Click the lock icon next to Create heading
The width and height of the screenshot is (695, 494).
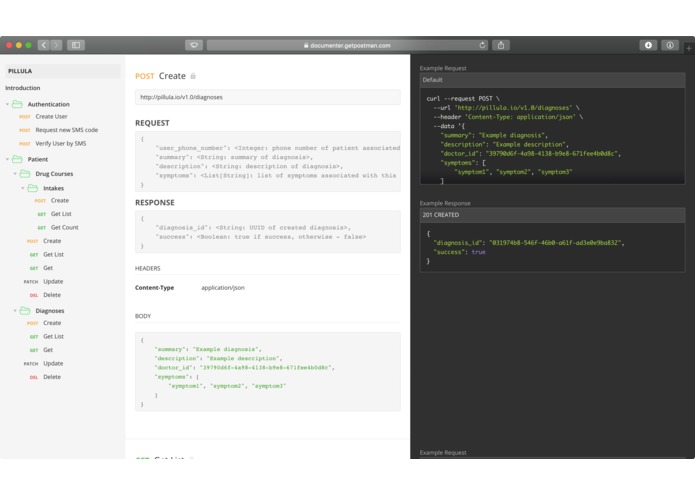[x=193, y=76]
